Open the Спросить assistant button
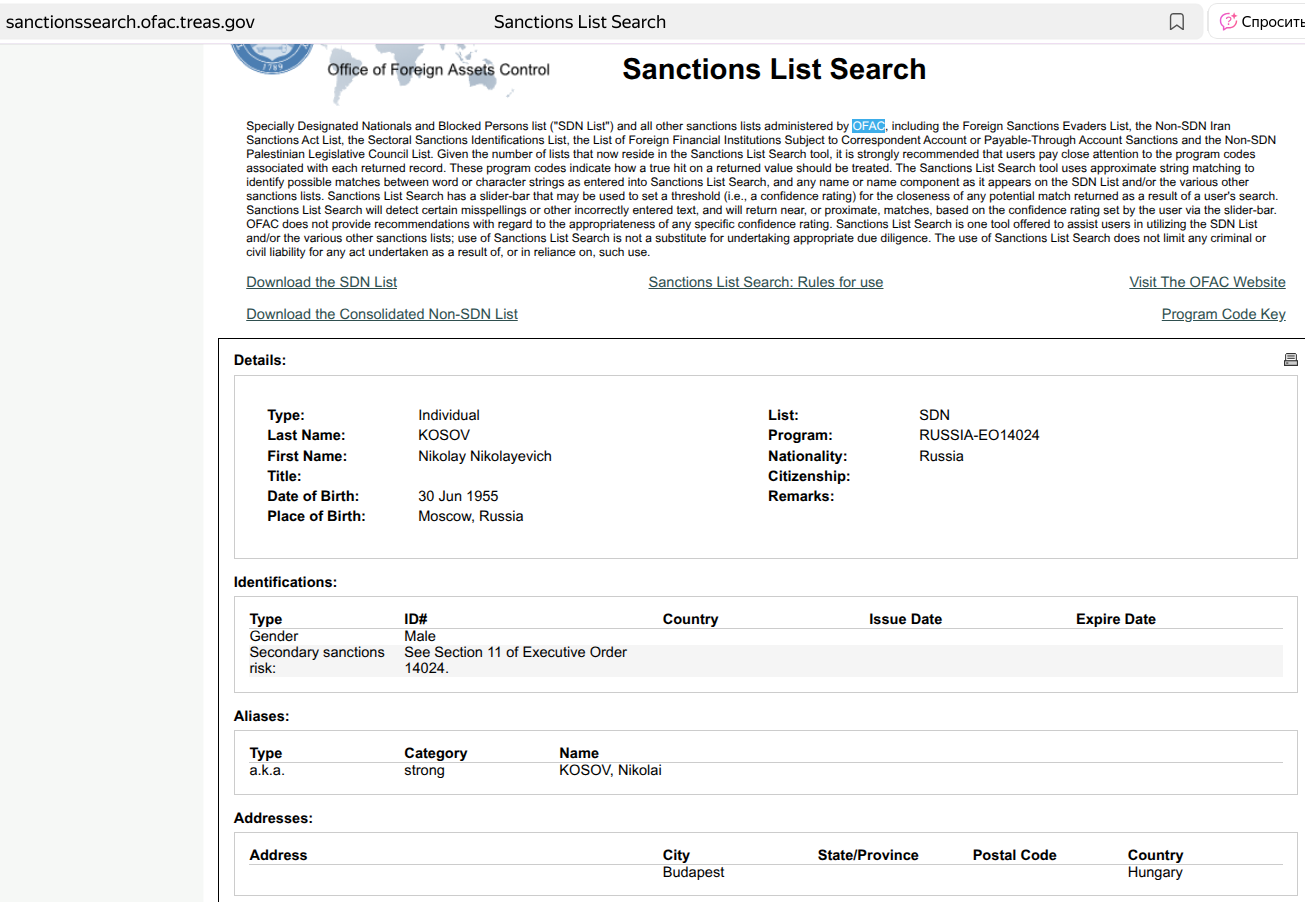Viewport: 1305px width, 902px height. [1257, 22]
